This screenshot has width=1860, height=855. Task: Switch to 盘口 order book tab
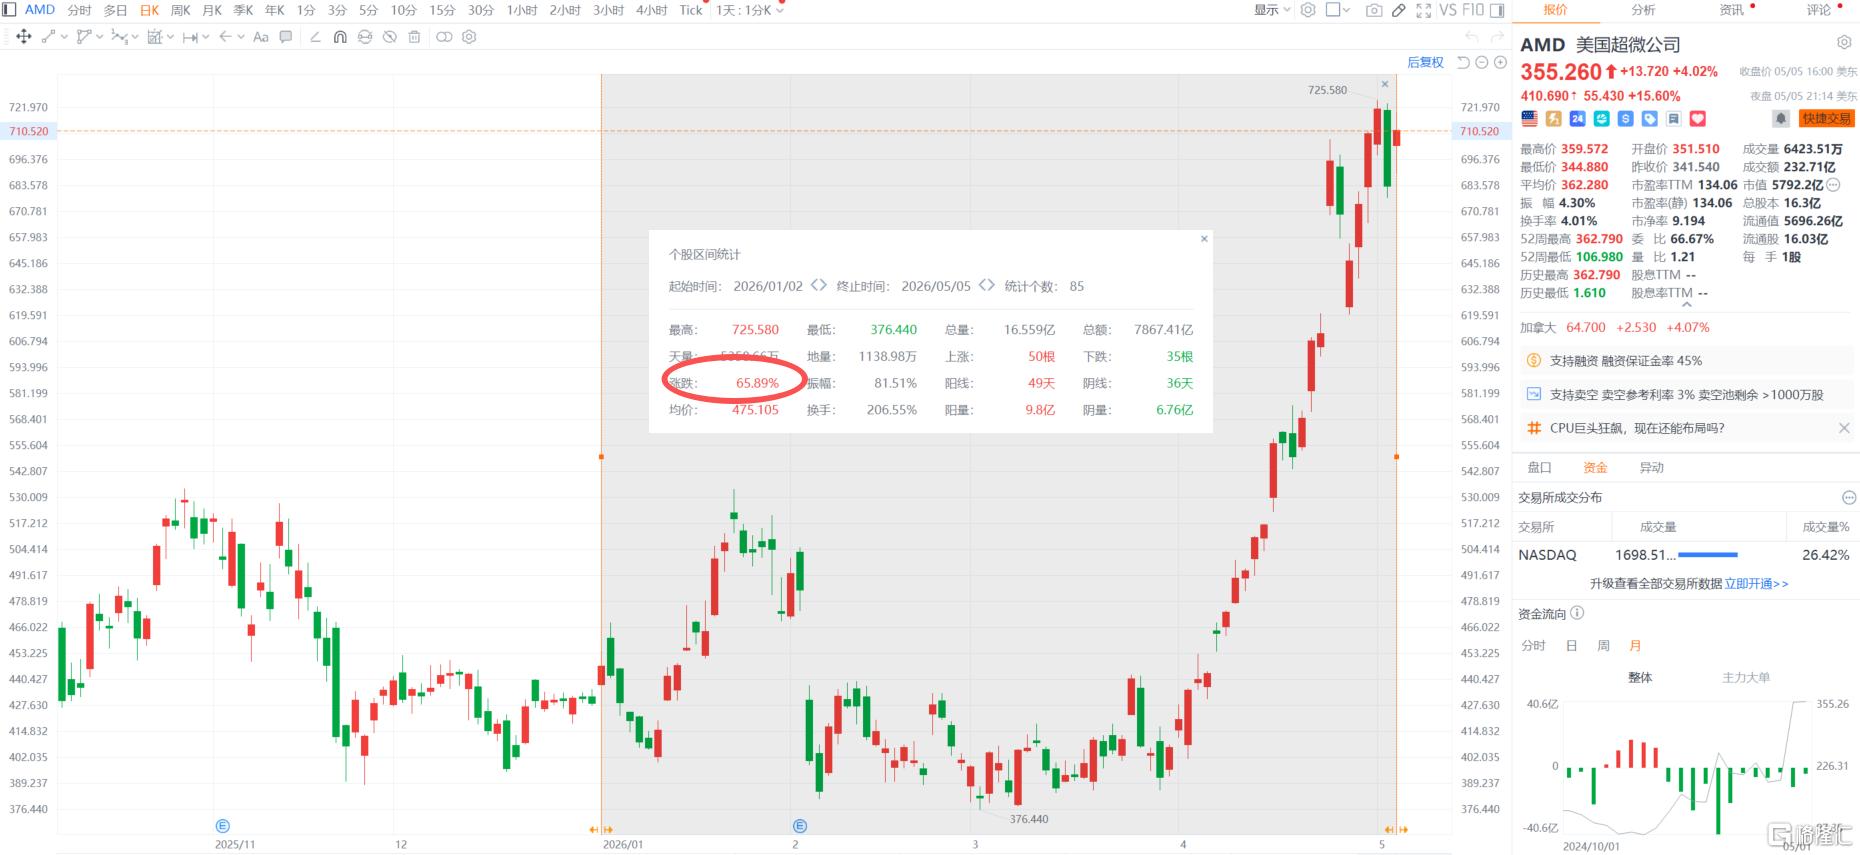pyautogui.click(x=1539, y=467)
